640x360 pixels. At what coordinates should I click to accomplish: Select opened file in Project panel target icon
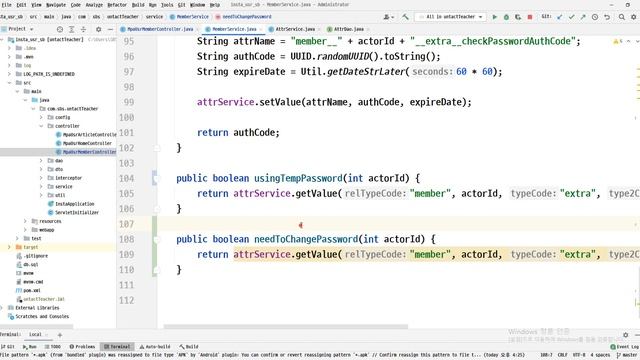click(60, 29)
